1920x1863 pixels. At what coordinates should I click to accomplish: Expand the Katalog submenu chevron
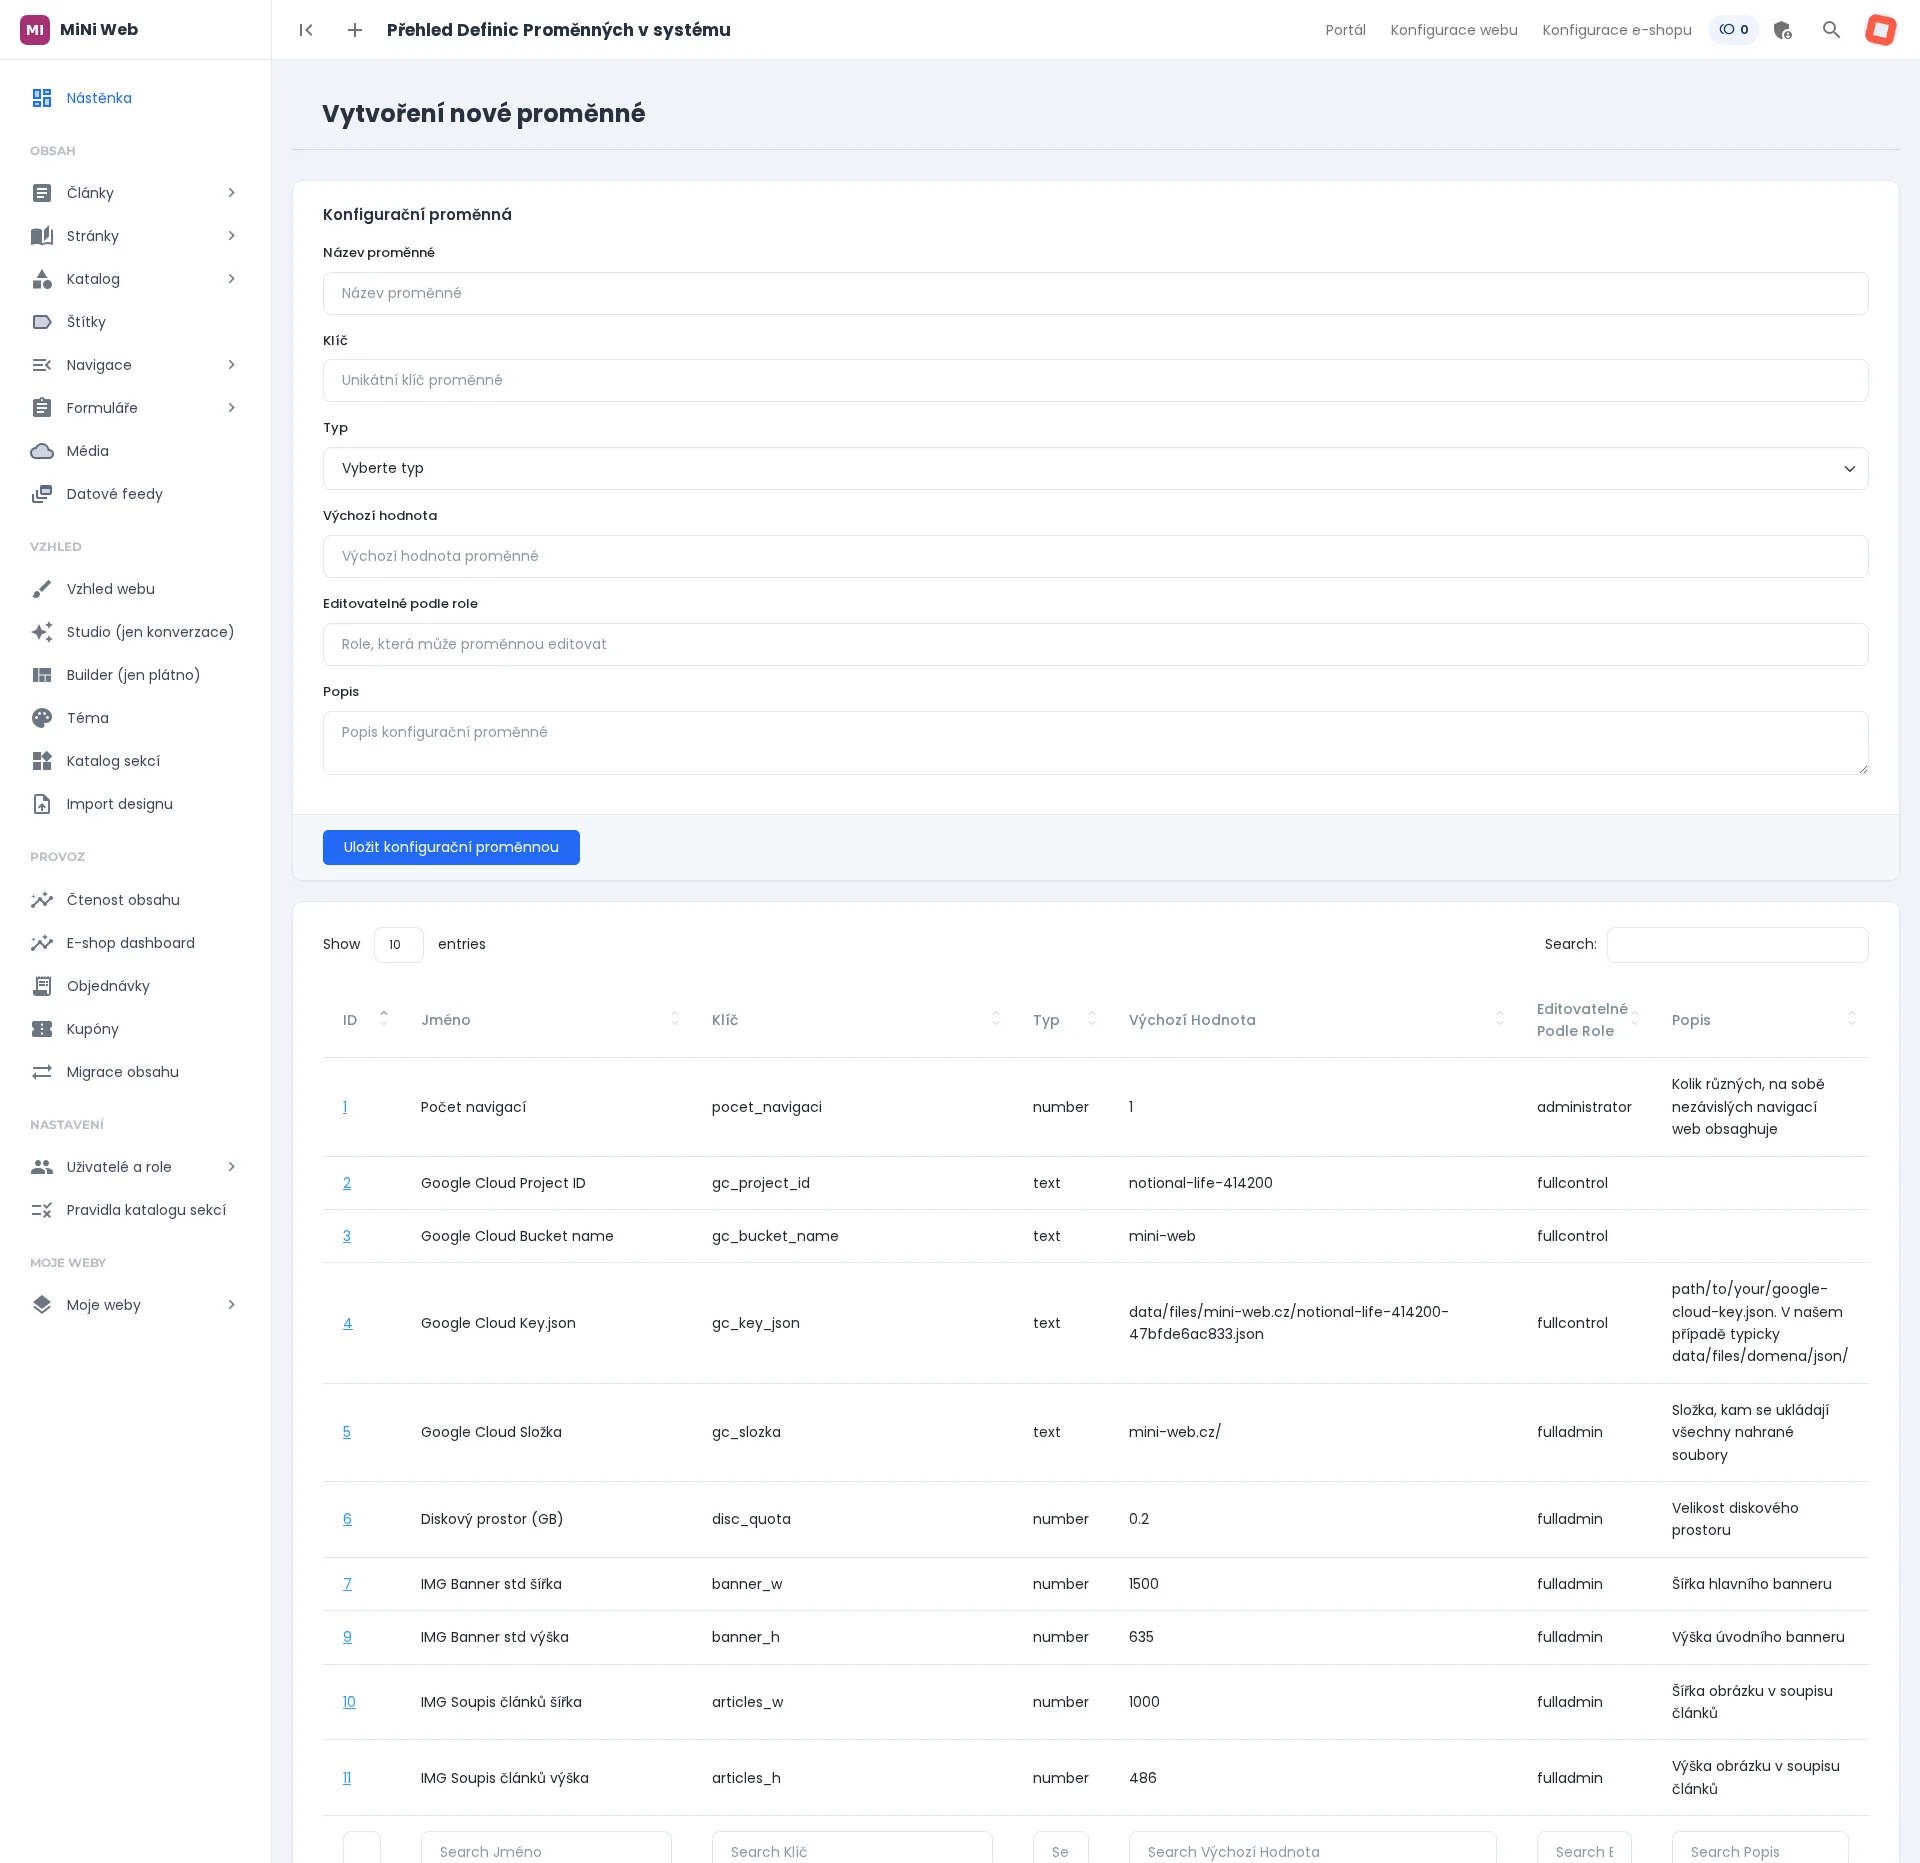[x=231, y=279]
